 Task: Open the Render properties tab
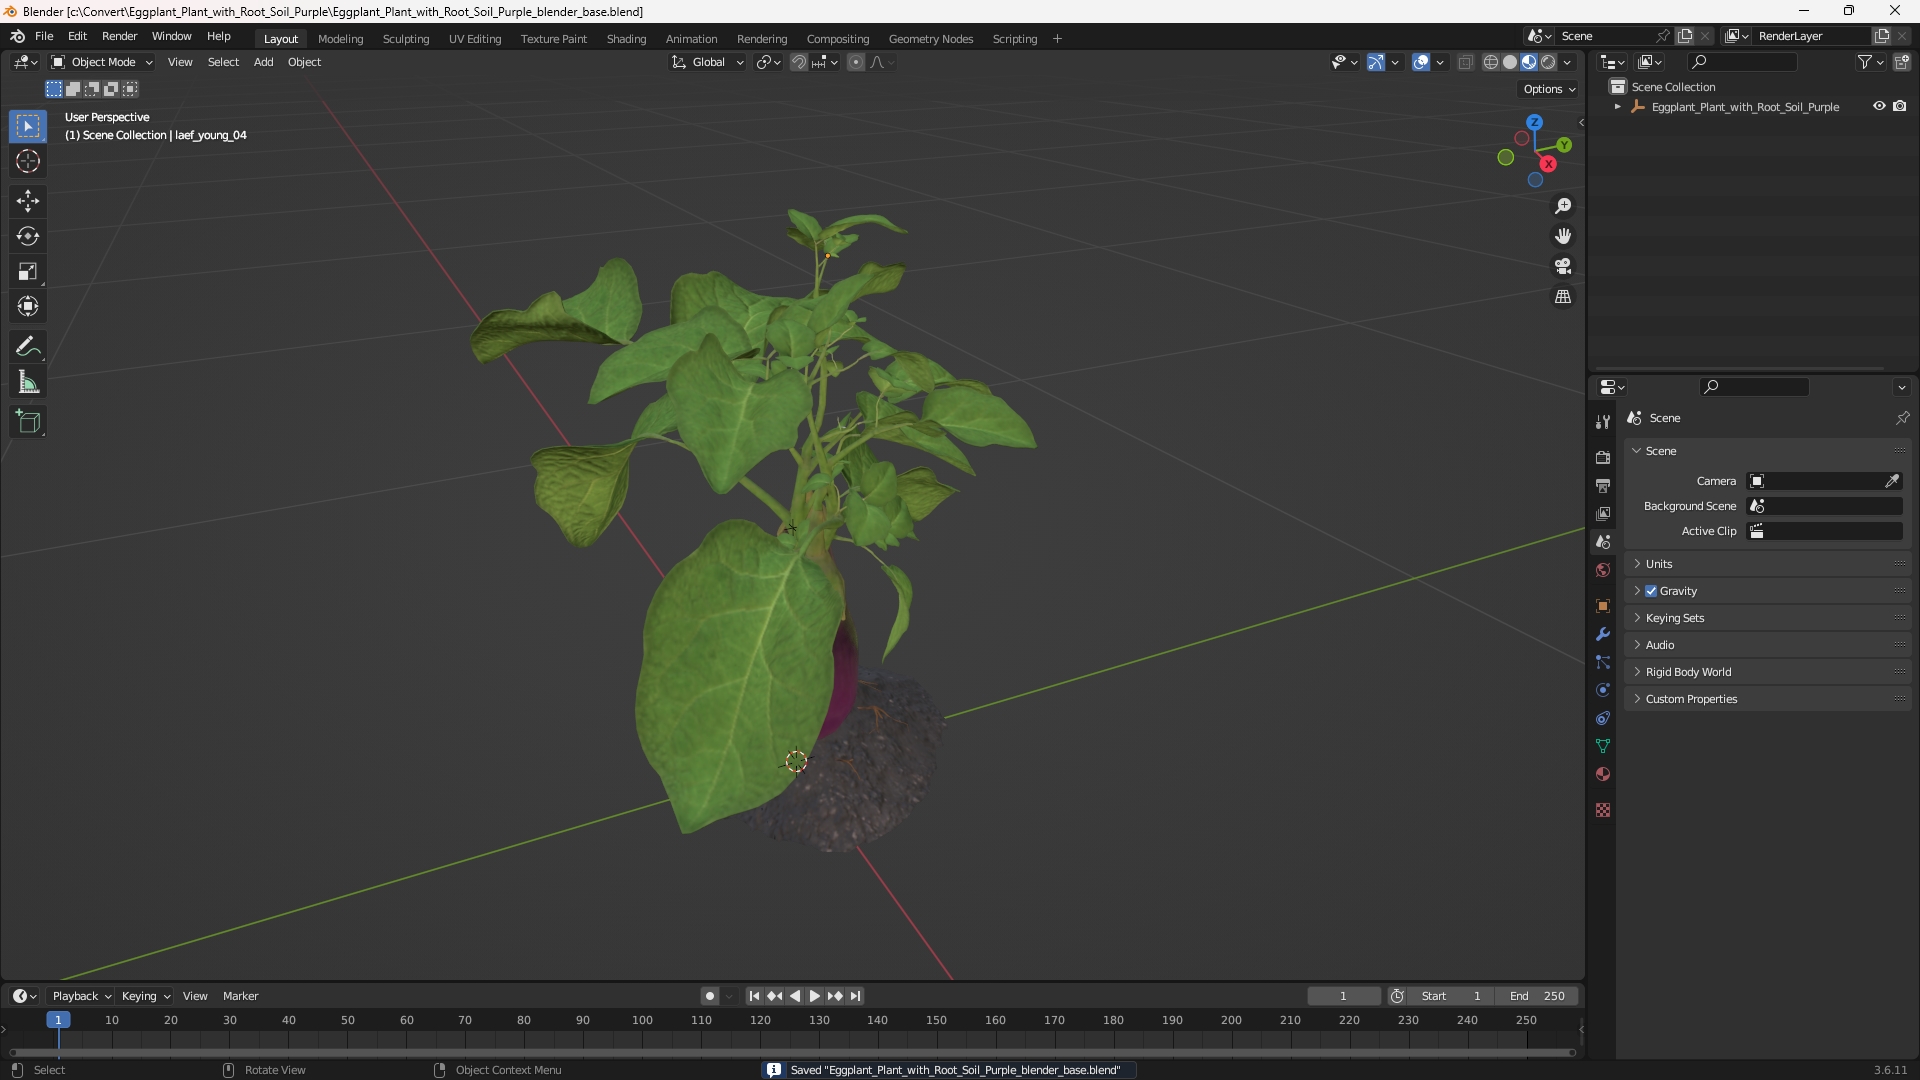click(1603, 457)
